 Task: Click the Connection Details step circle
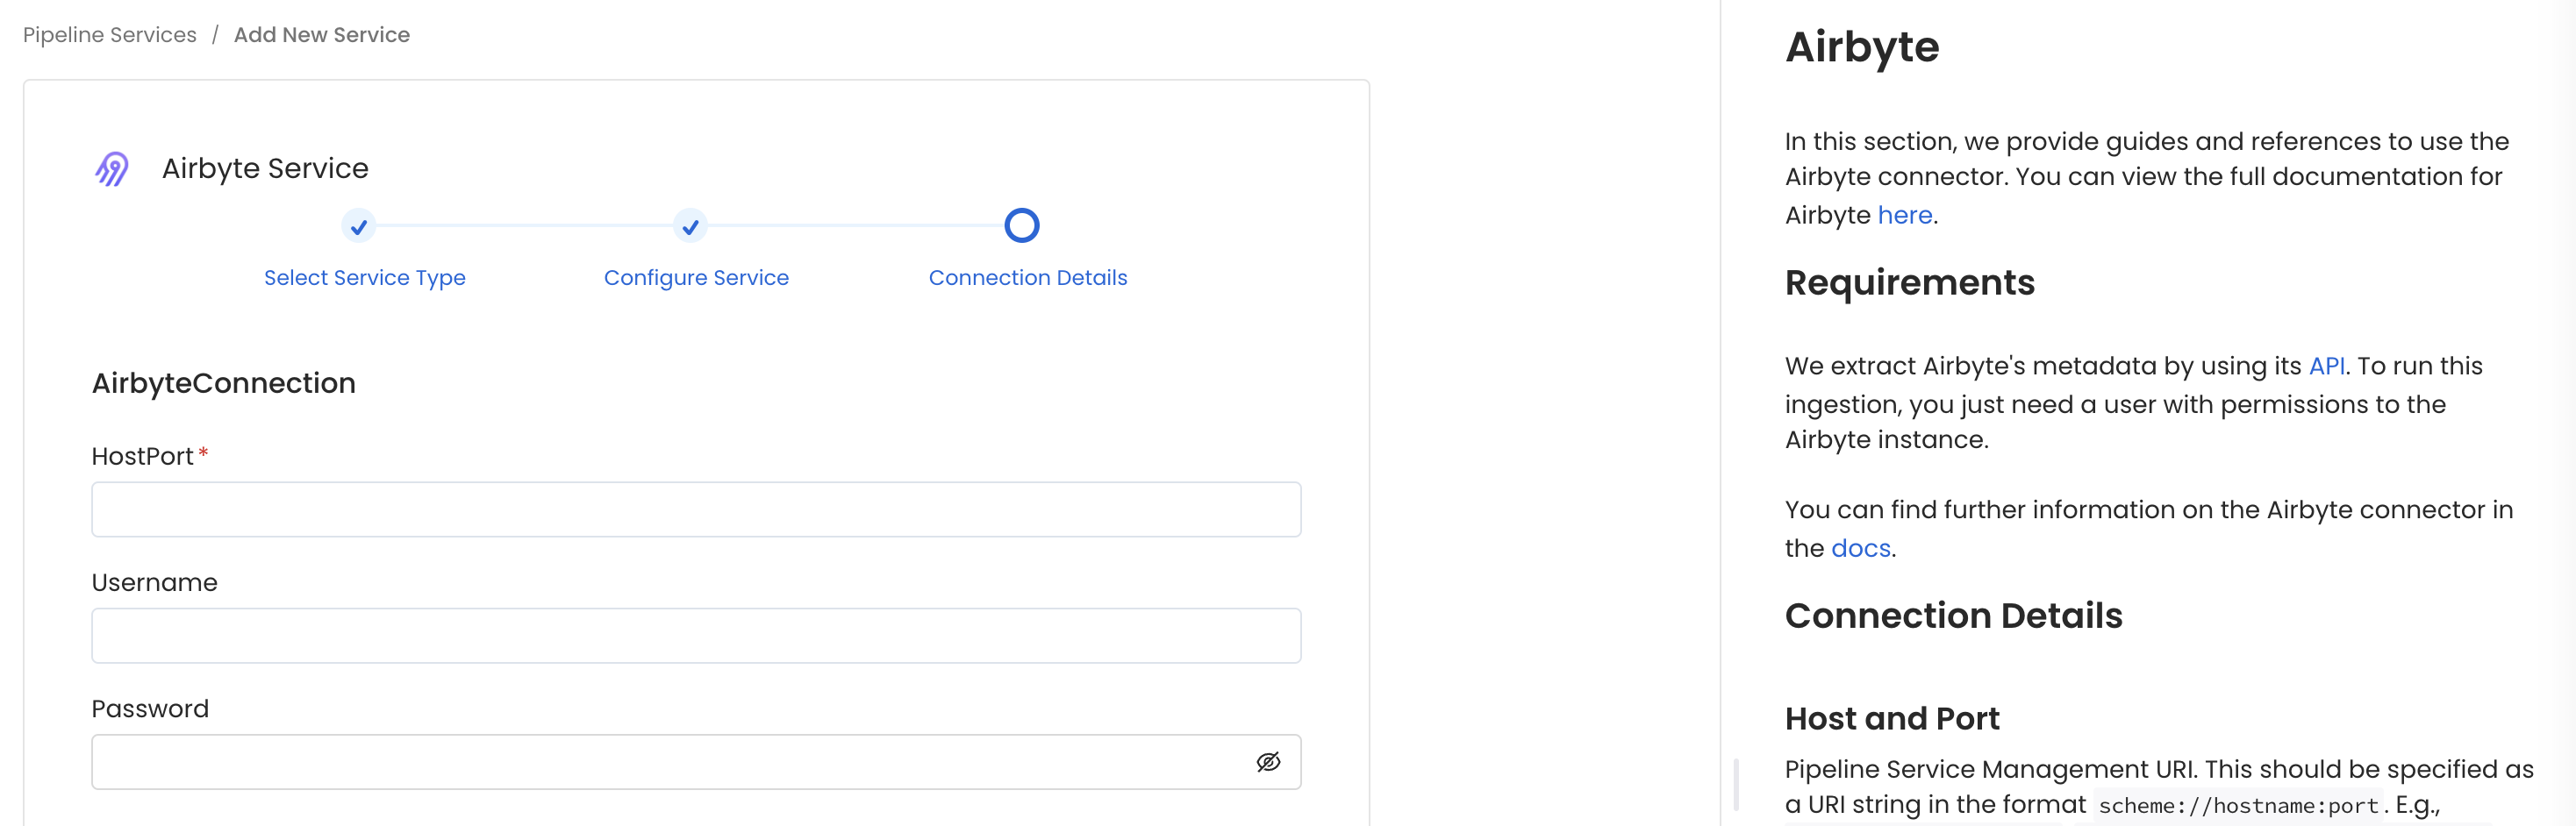1021,226
